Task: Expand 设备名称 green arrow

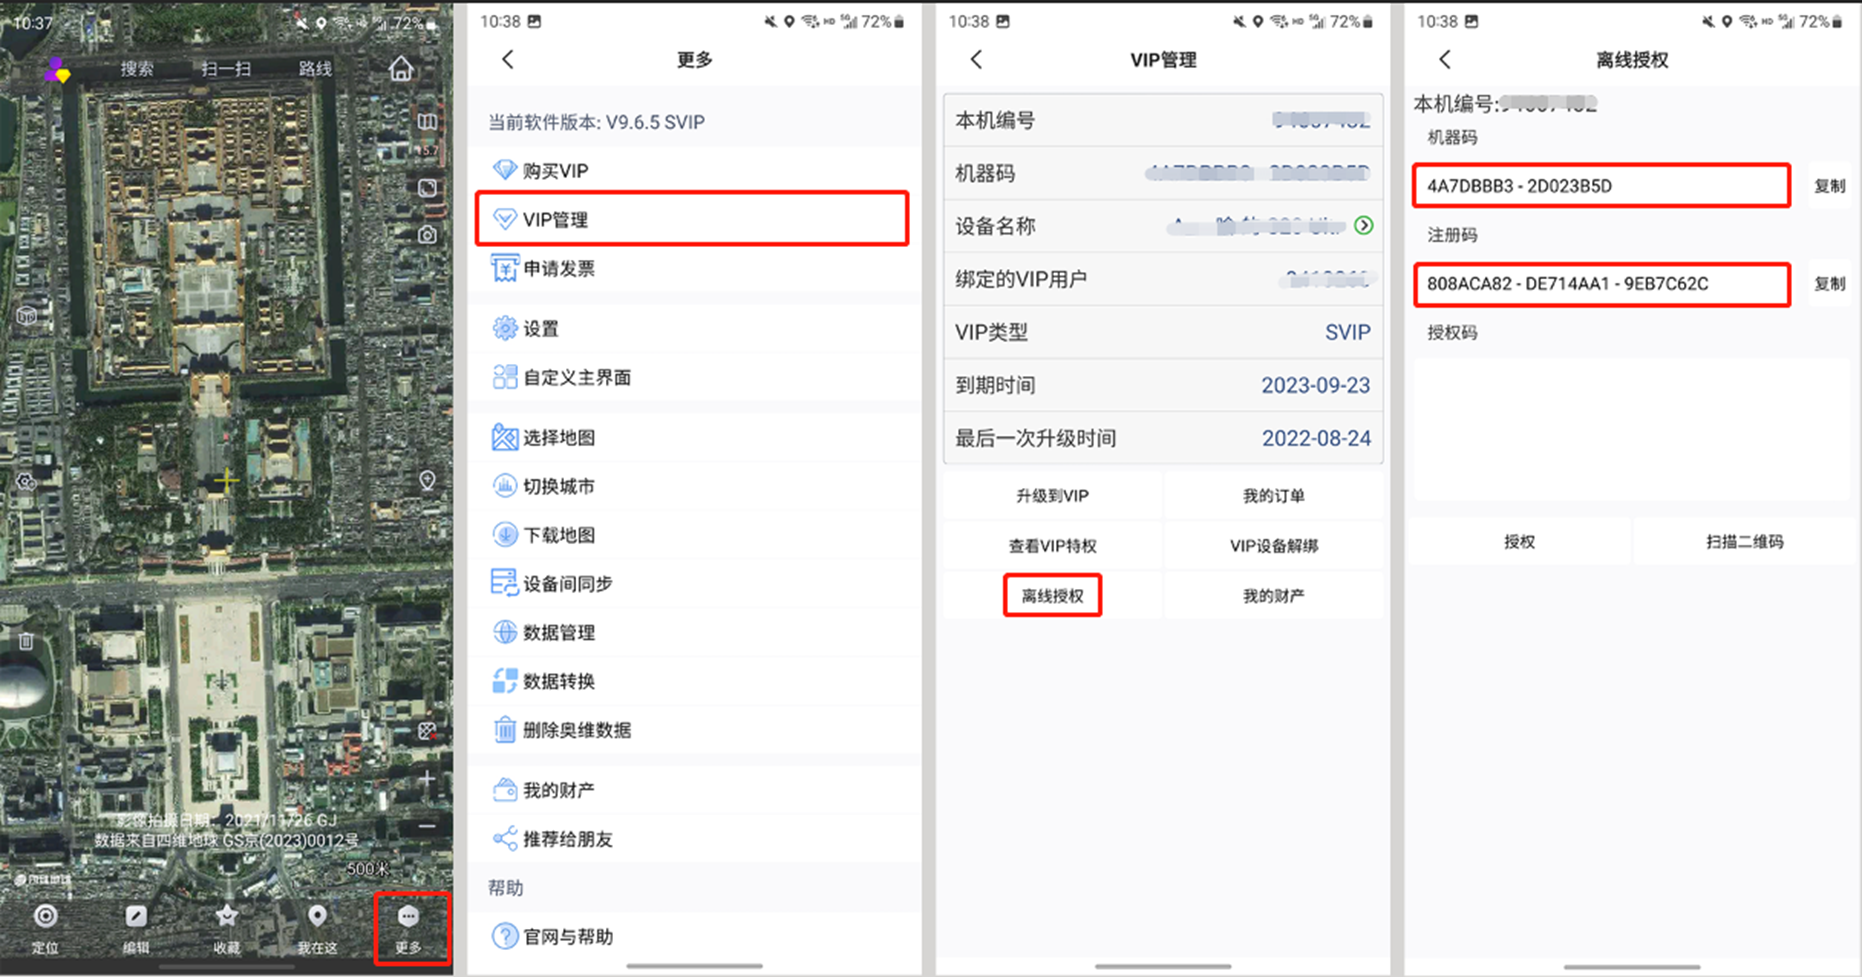Action: tap(1364, 226)
